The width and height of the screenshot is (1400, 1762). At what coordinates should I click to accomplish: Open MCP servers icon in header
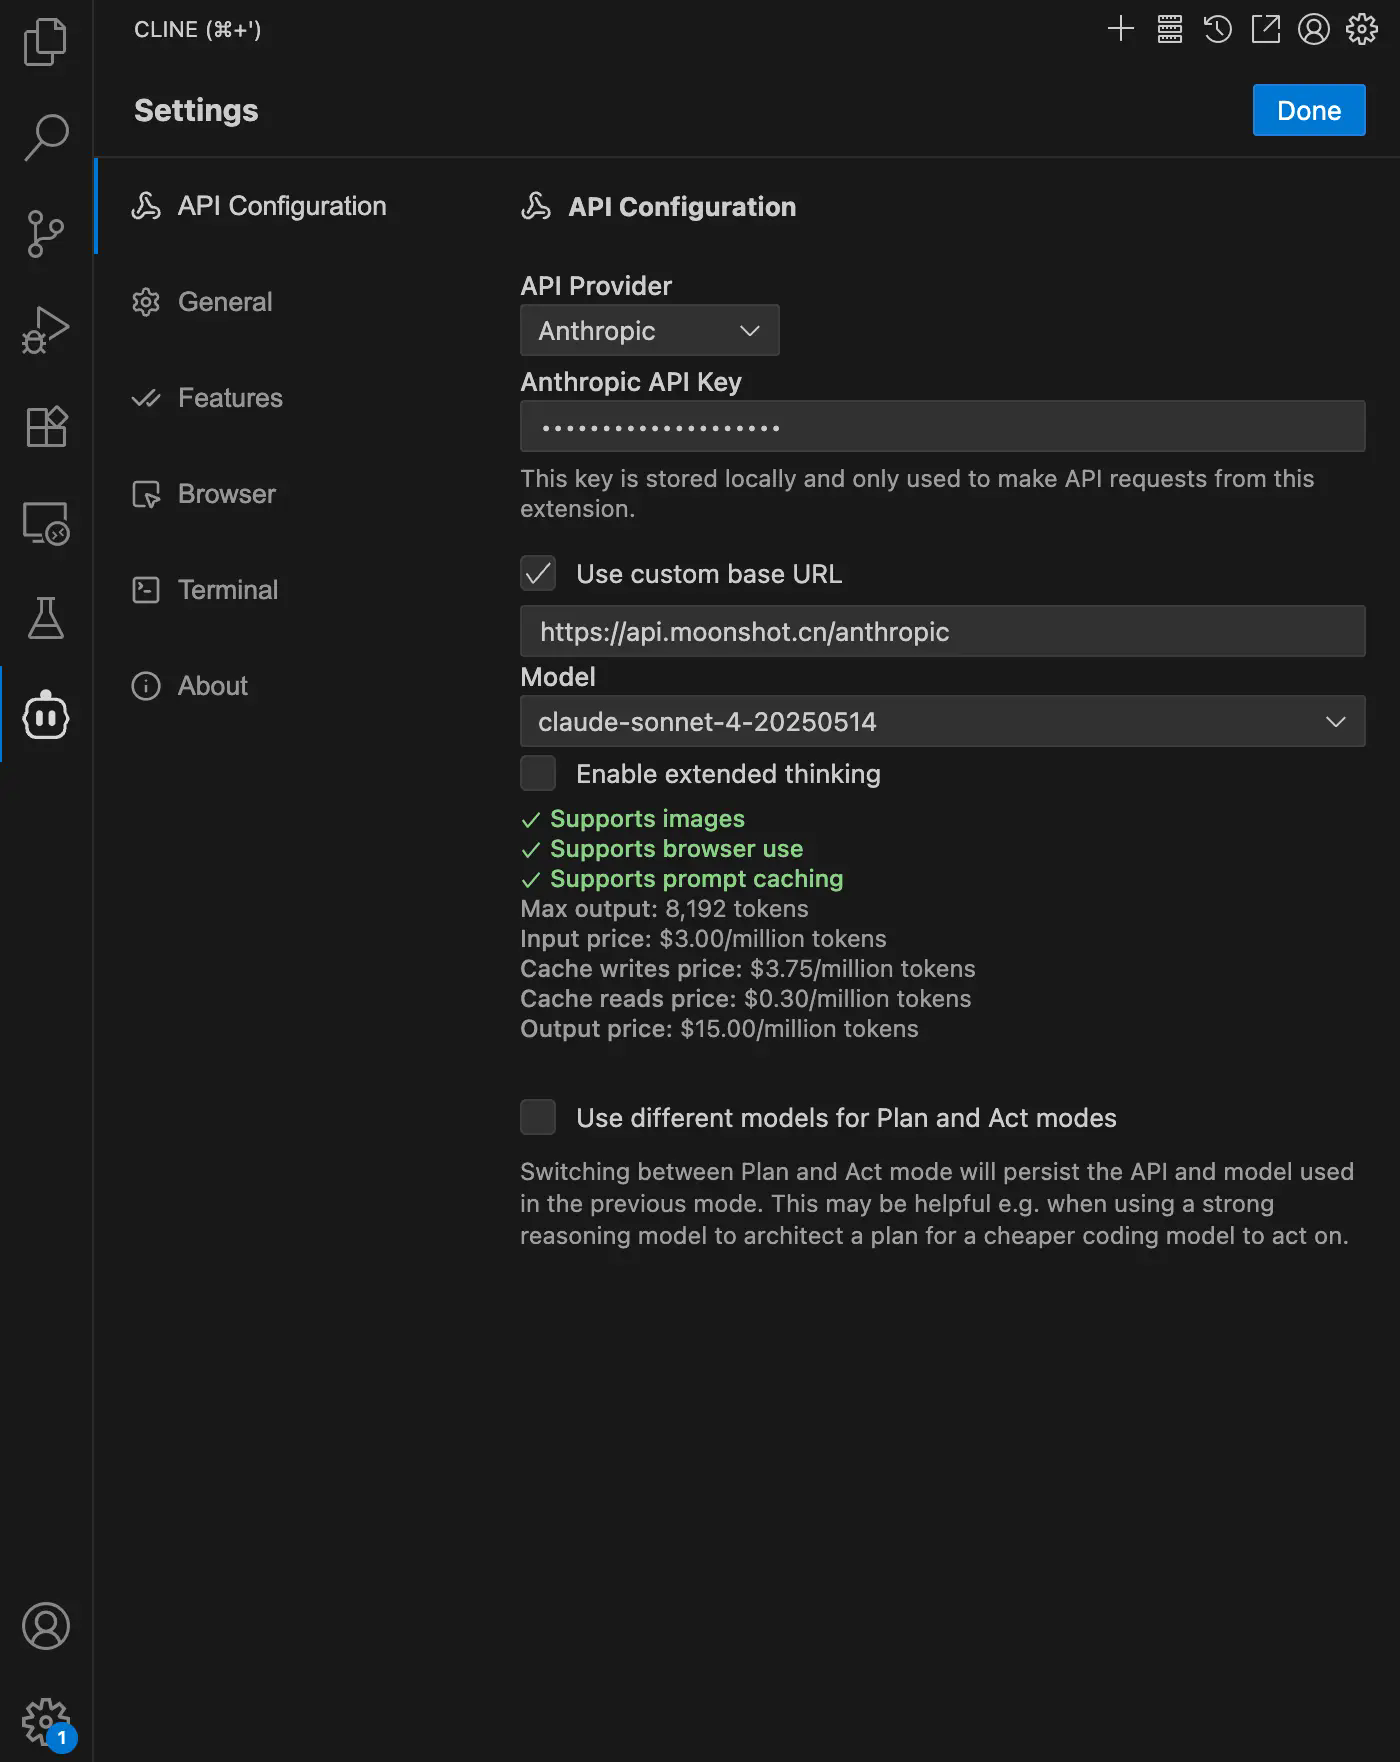click(1169, 29)
